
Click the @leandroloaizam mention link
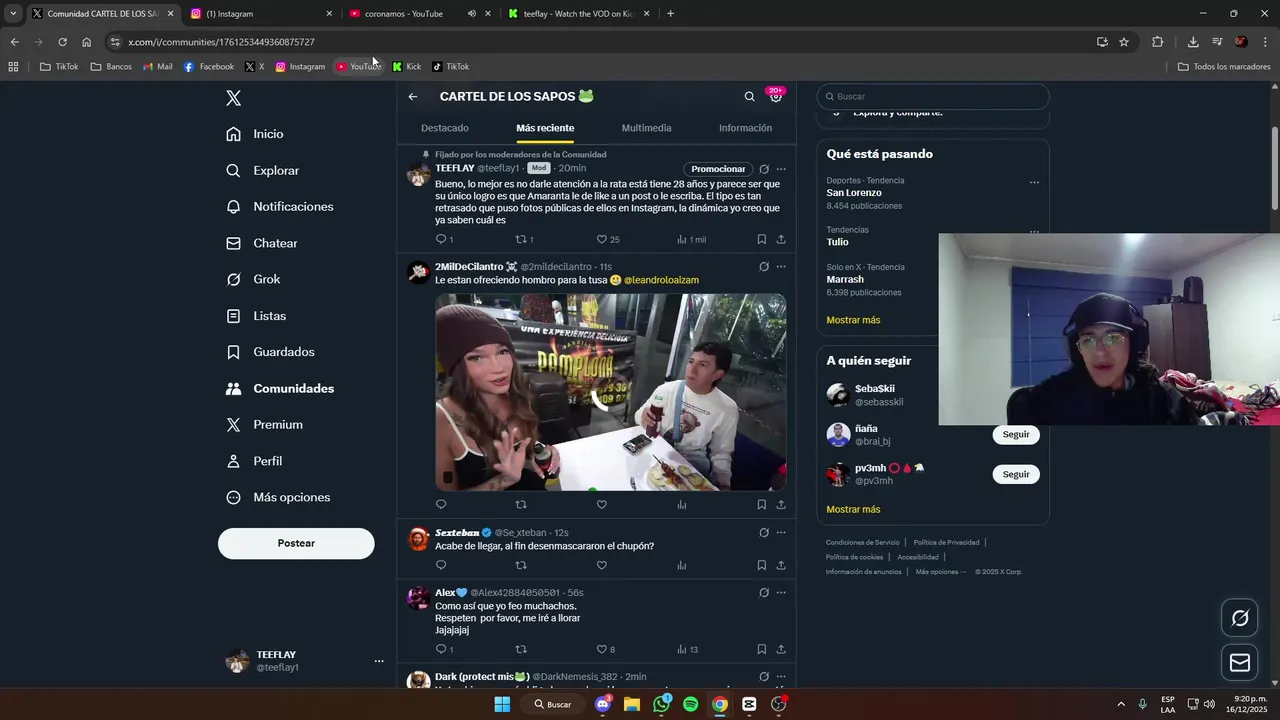(661, 280)
